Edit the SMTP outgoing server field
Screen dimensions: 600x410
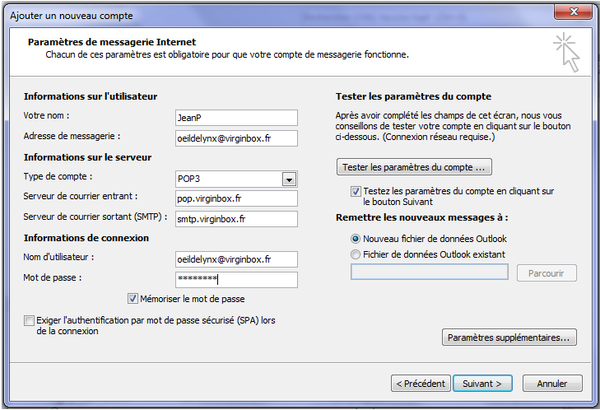[x=234, y=218]
